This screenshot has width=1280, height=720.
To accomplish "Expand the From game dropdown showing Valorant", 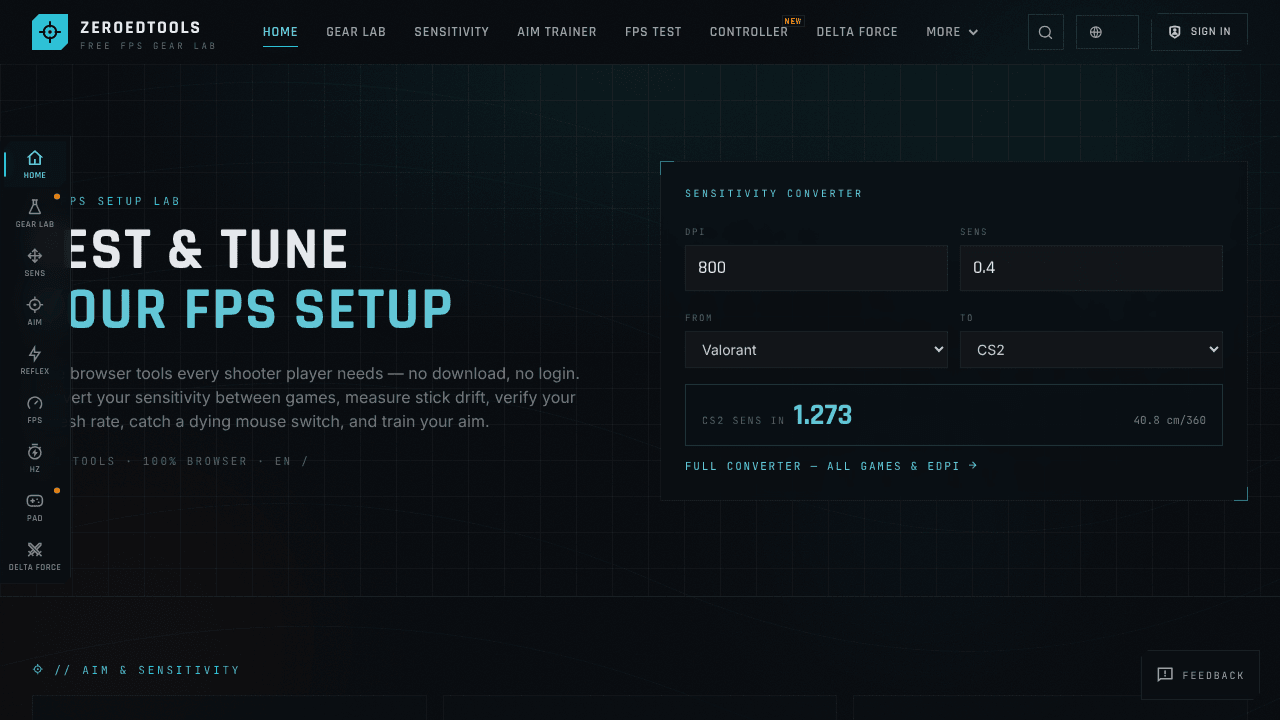I will 816,350.
